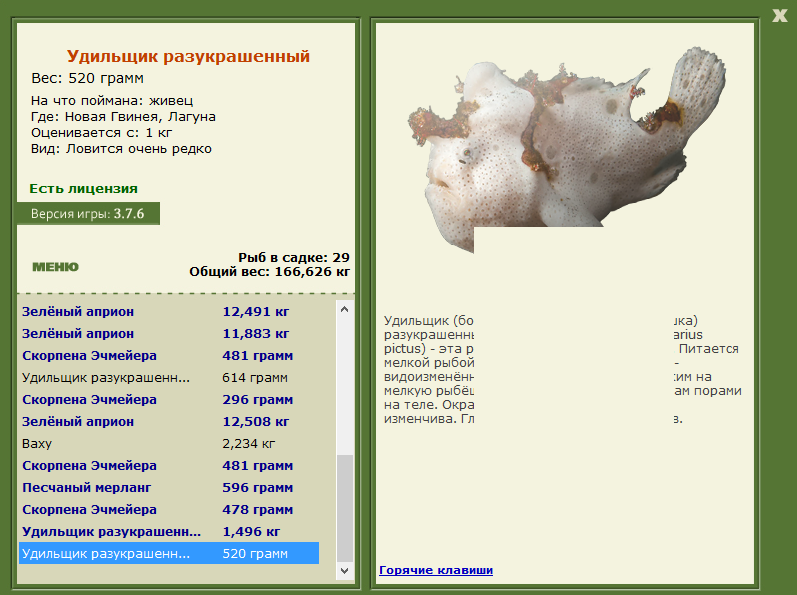Select Скорпена Эчмейера 296 грамм row
This screenshot has width=797, height=595.
point(169,399)
